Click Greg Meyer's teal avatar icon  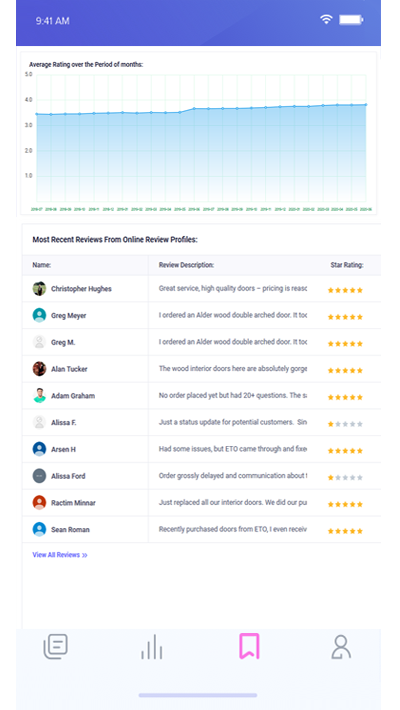point(39,315)
